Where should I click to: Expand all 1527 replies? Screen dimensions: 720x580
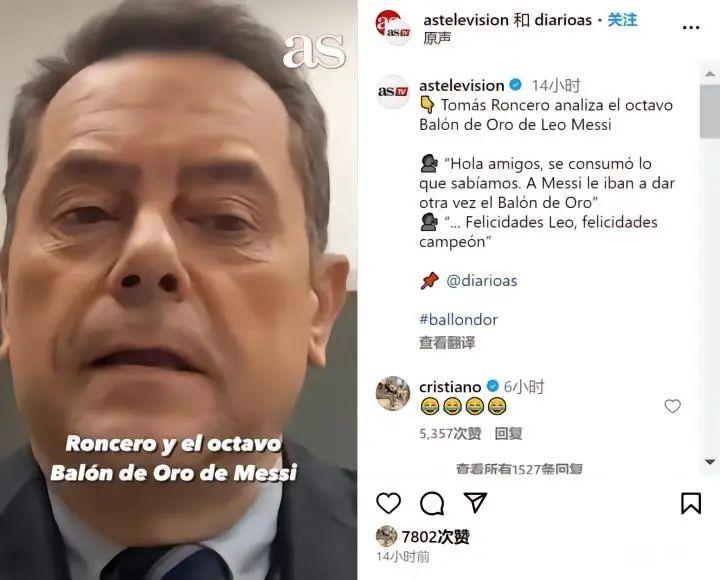[x=519, y=469]
